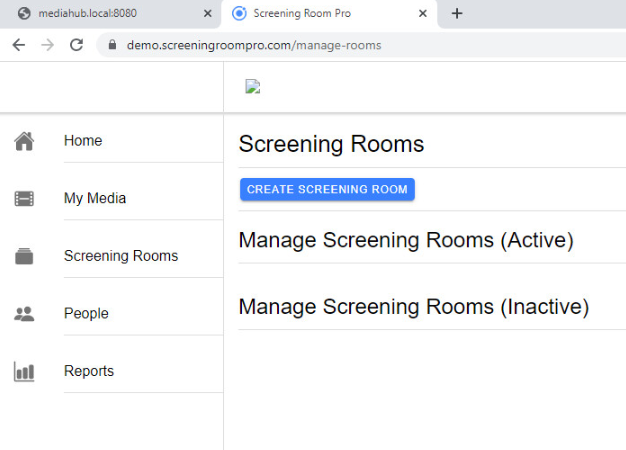
Task: Go to the People sidebar entry
Action: tap(86, 313)
